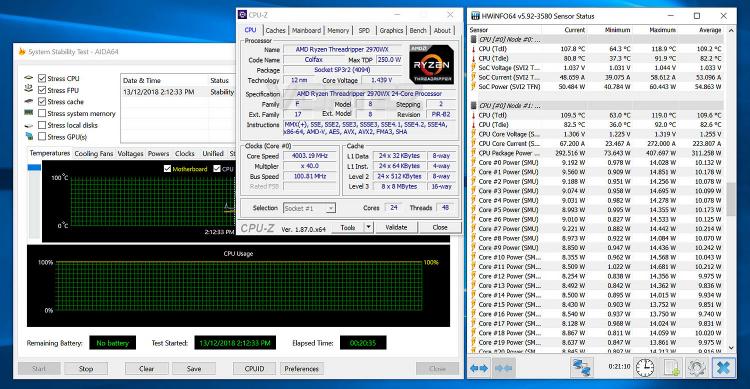Click the HWiNFO64 title bar app icon
Viewport: 750px width, 389px height.
(x=475, y=16)
